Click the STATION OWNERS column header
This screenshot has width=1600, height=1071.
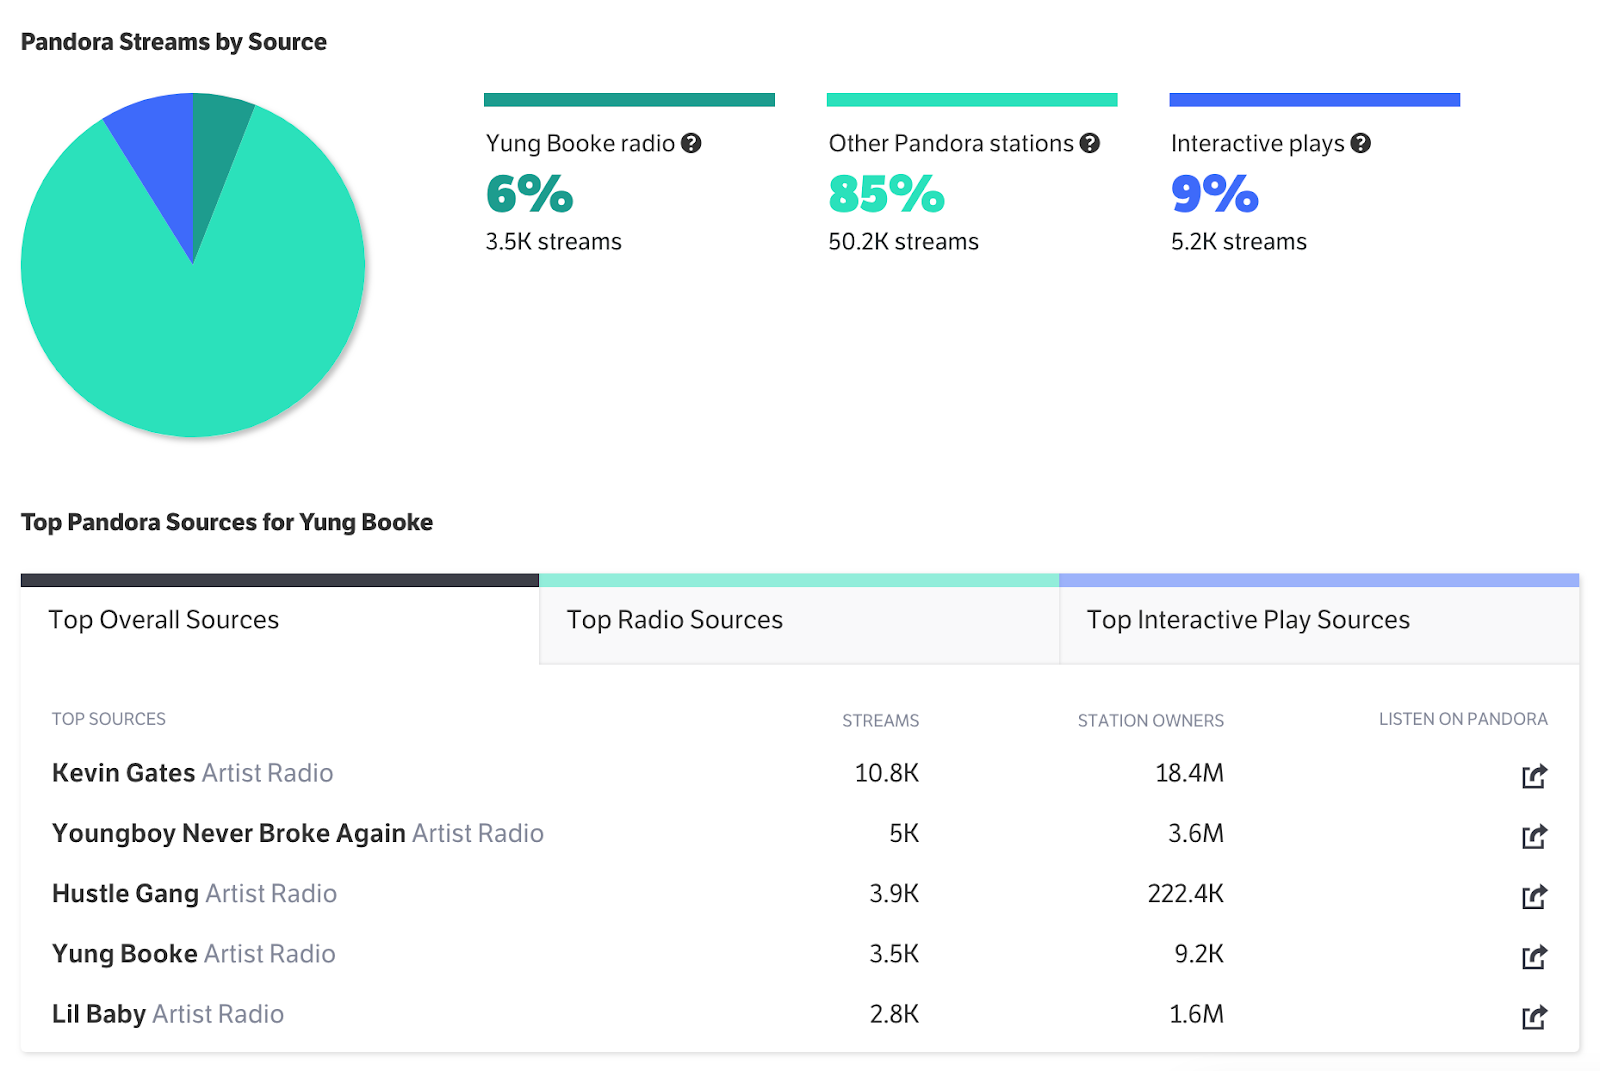[1150, 720]
